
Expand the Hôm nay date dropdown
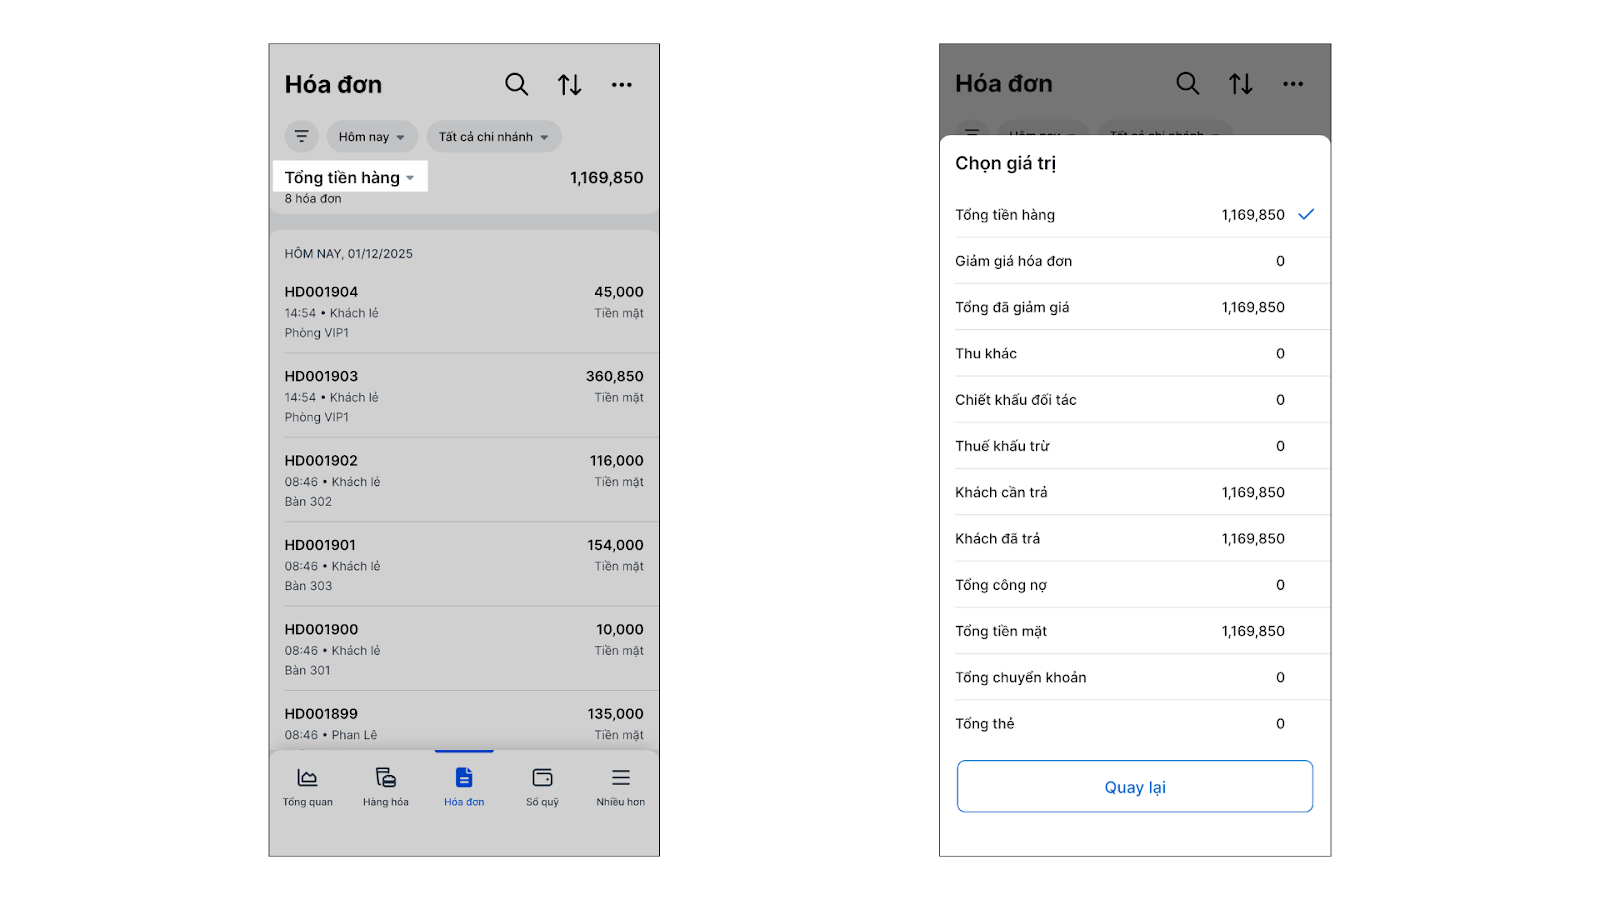[x=372, y=137]
